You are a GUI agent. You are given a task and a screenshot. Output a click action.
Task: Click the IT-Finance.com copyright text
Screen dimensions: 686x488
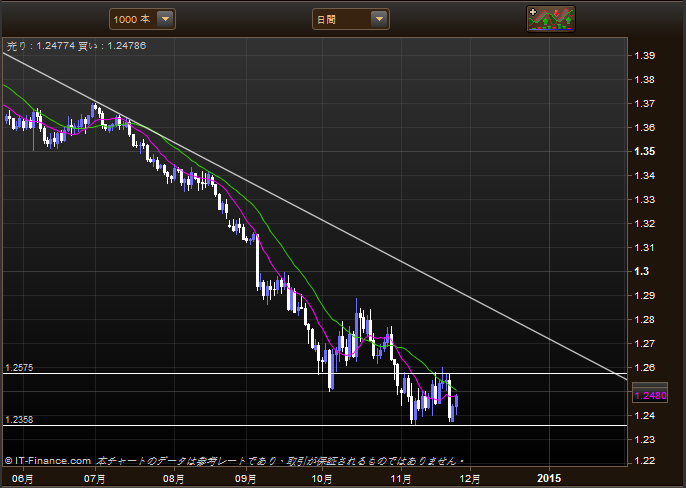48,461
